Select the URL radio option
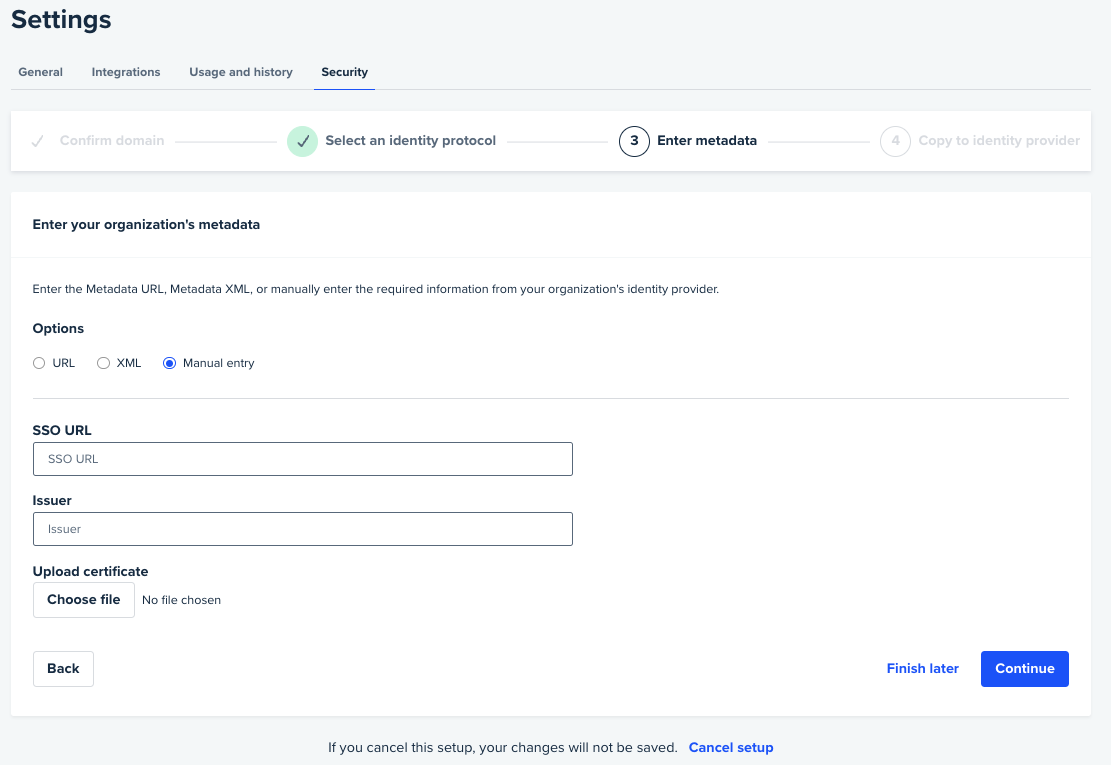Viewport: 1111px width, 765px height. click(39, 363)
